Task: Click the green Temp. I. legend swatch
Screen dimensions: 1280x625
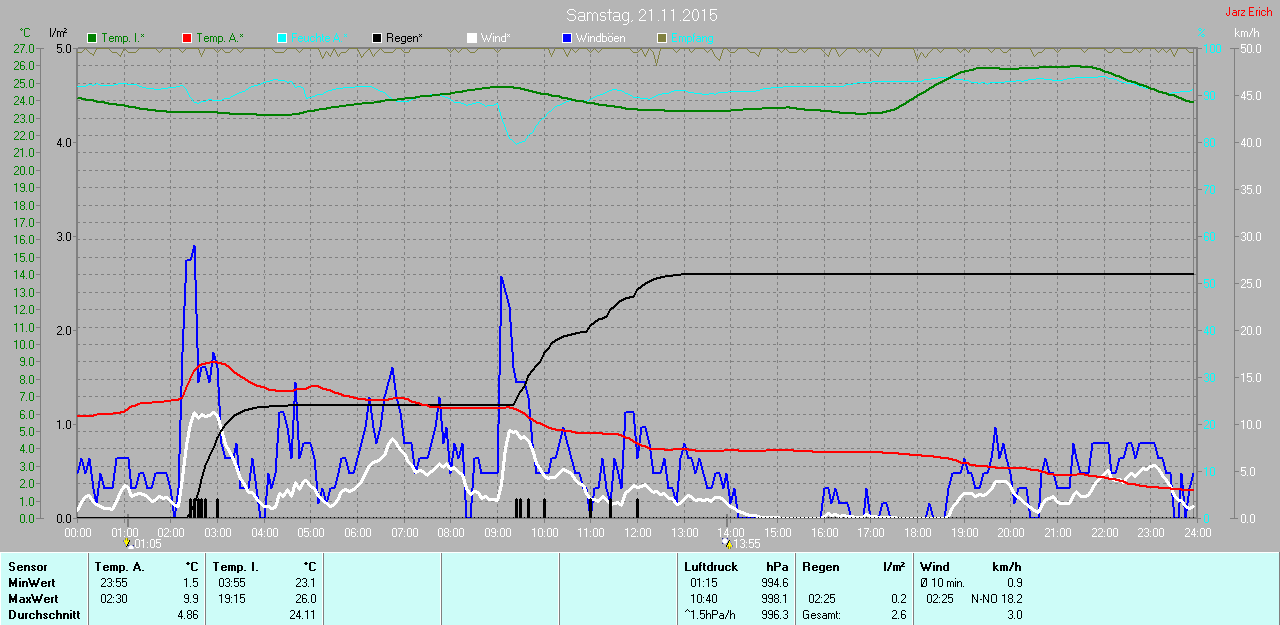Action: pos(93,38)
